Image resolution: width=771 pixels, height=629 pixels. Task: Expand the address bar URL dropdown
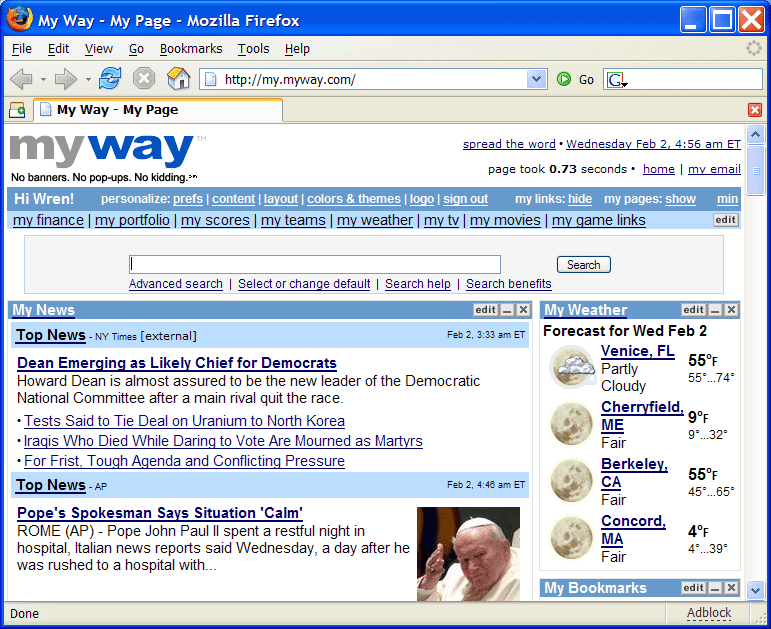536,79
